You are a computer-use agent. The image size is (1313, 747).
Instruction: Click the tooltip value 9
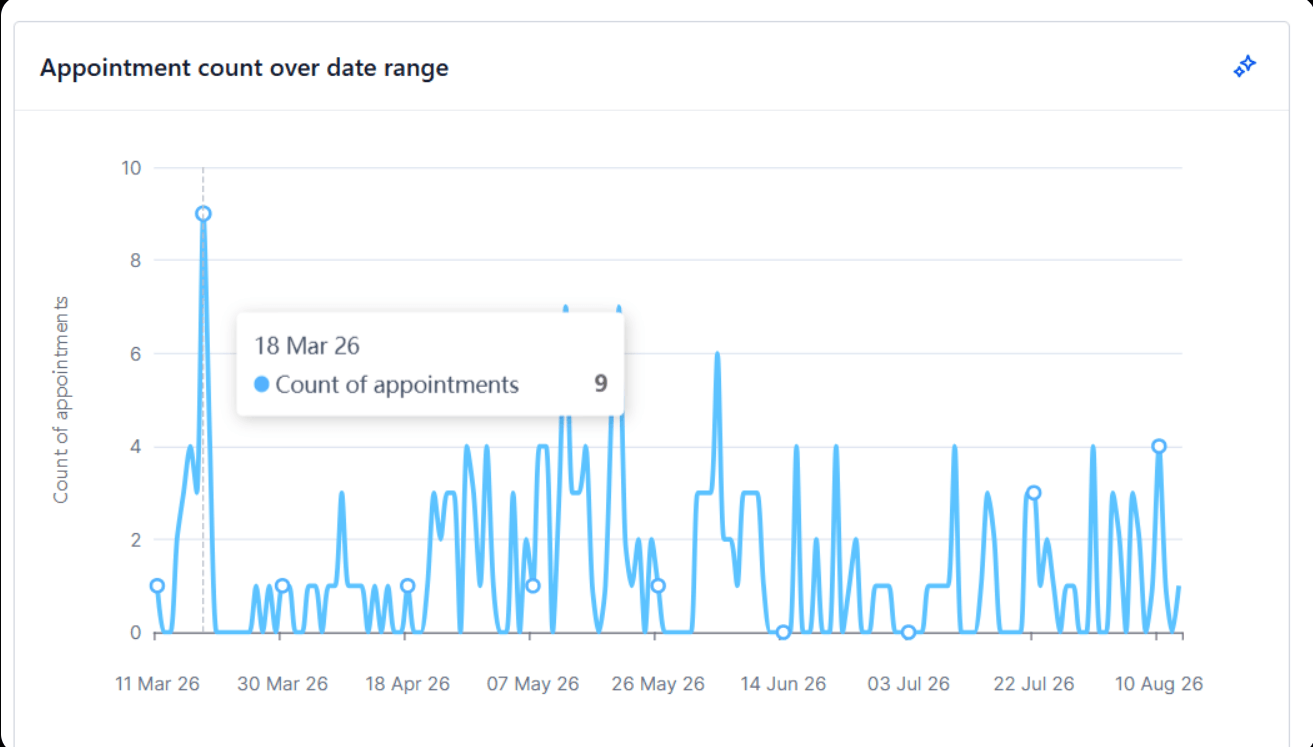[x=600, y=384]
